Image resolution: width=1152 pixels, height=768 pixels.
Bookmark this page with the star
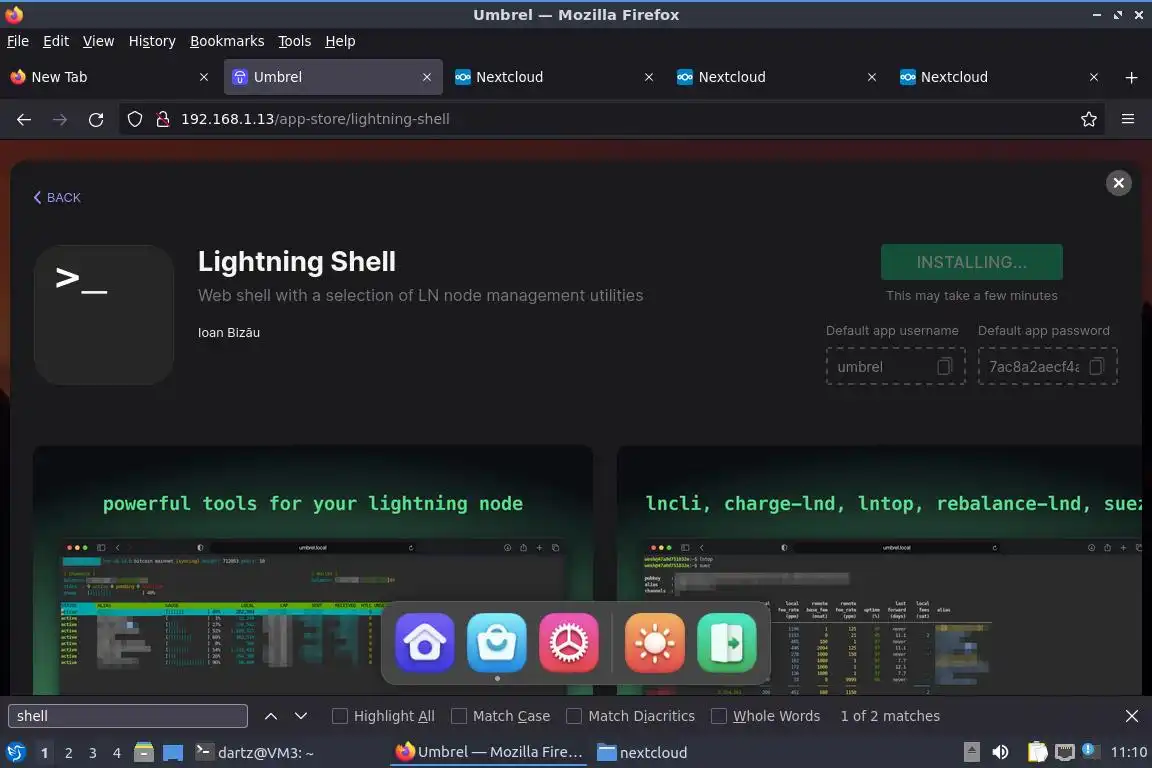(x=1089, y=119)
